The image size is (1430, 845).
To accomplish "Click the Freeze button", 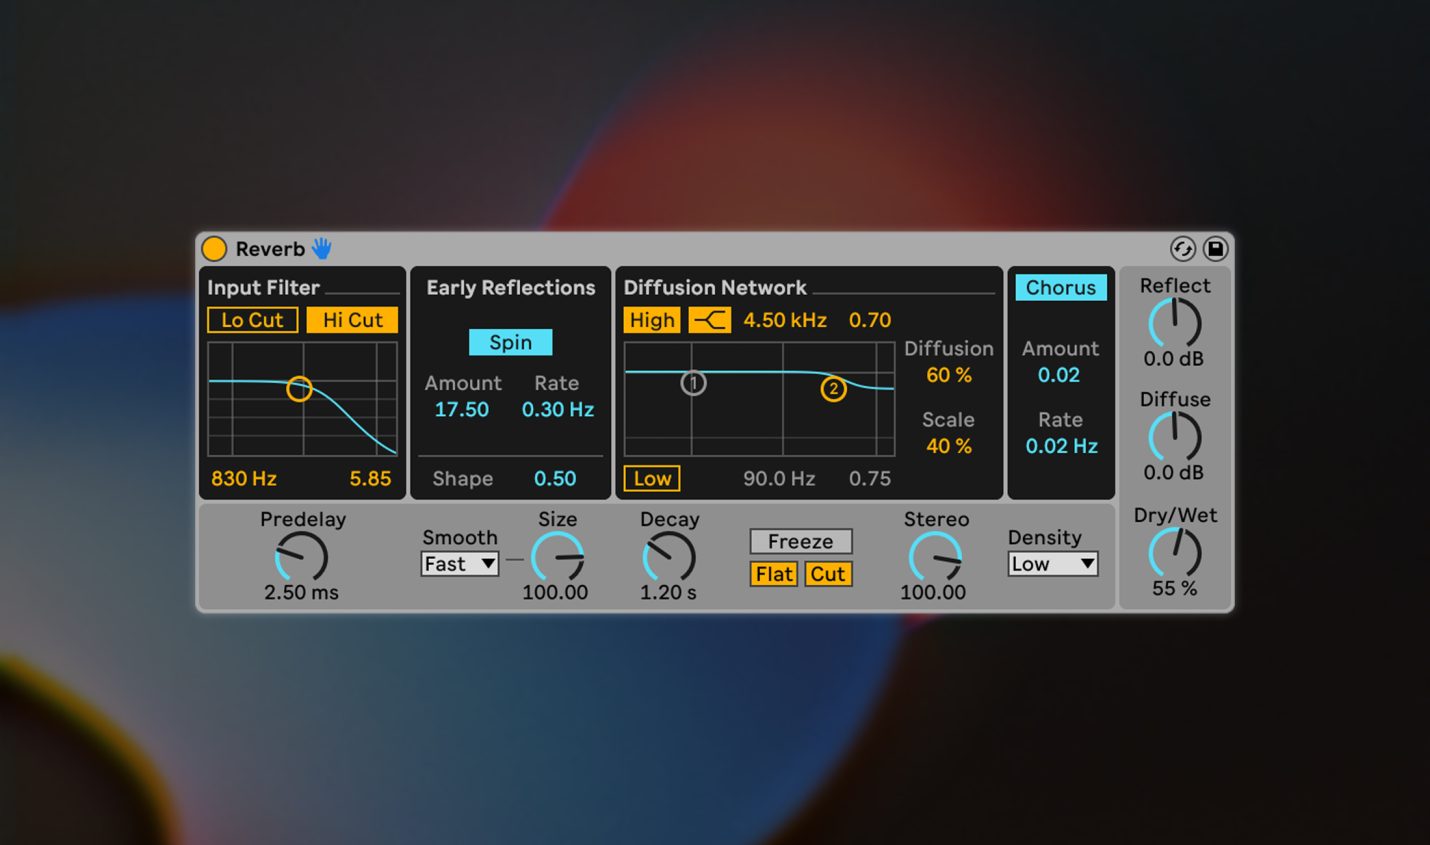I will (x=800, y=541).
